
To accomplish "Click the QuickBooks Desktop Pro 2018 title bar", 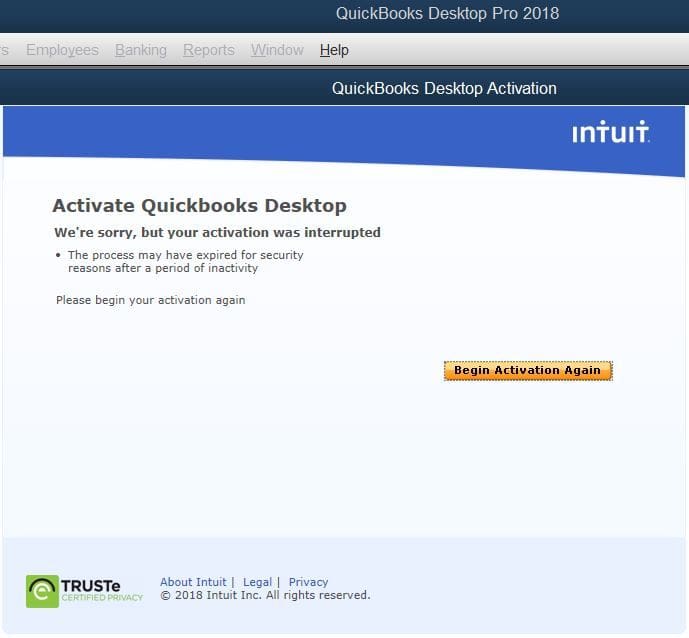I will click(447, 13).
